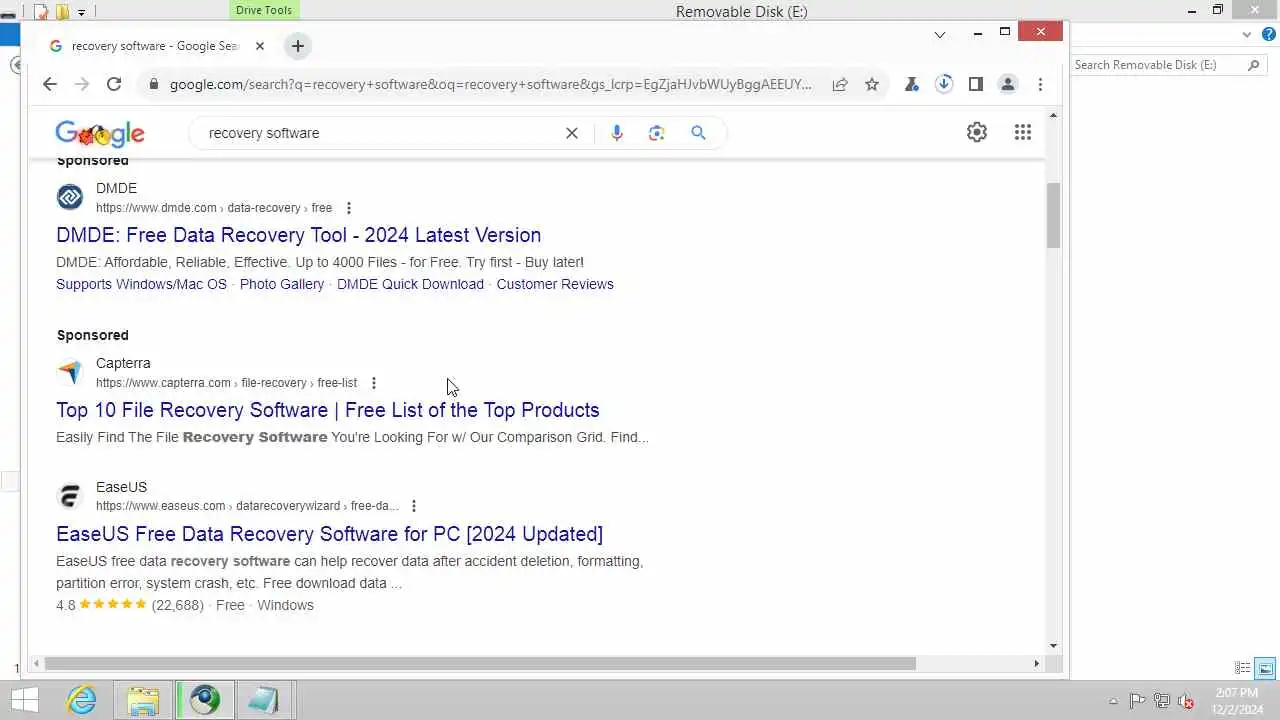Screen dimensions: 1280x720
Task: Close the recovery software tab
Action: coord(260,46)
